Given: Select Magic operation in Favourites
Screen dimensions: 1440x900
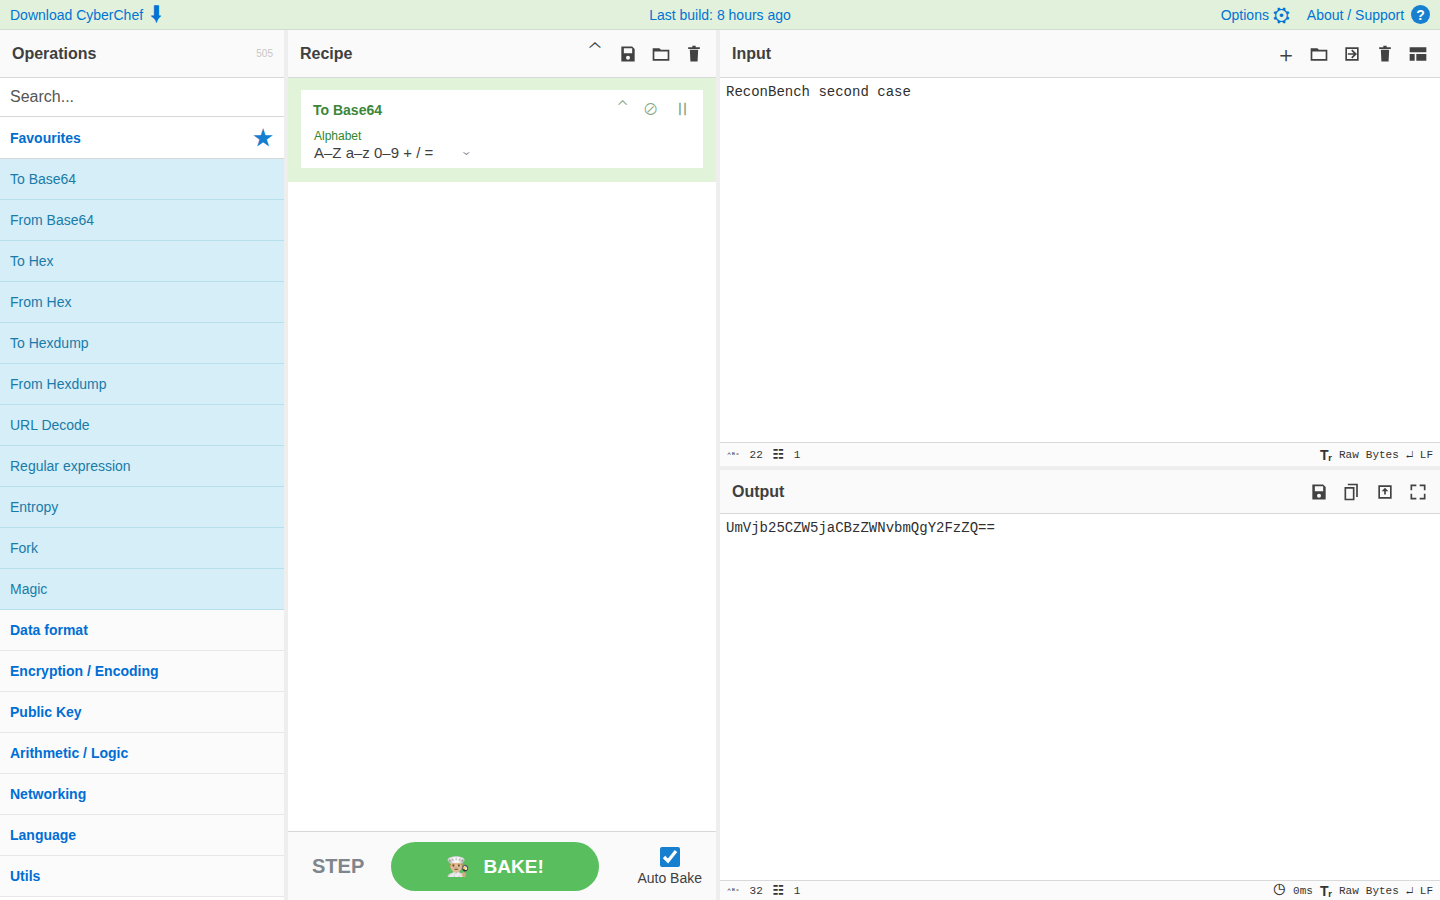Looking at the screenshot, I should 142,589.
